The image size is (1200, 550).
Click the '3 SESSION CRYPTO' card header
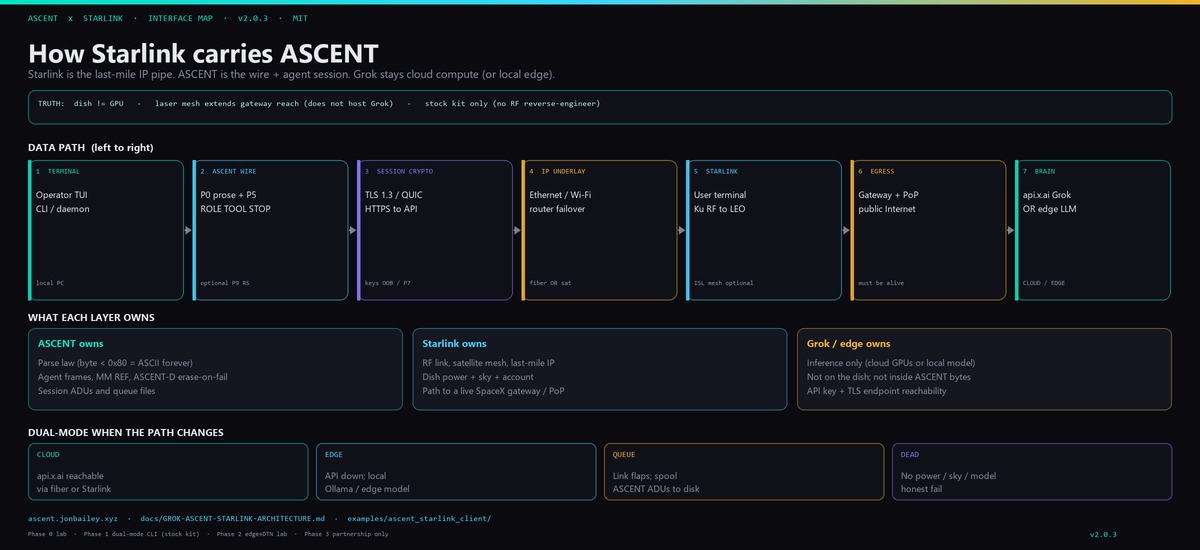(399, 172)
